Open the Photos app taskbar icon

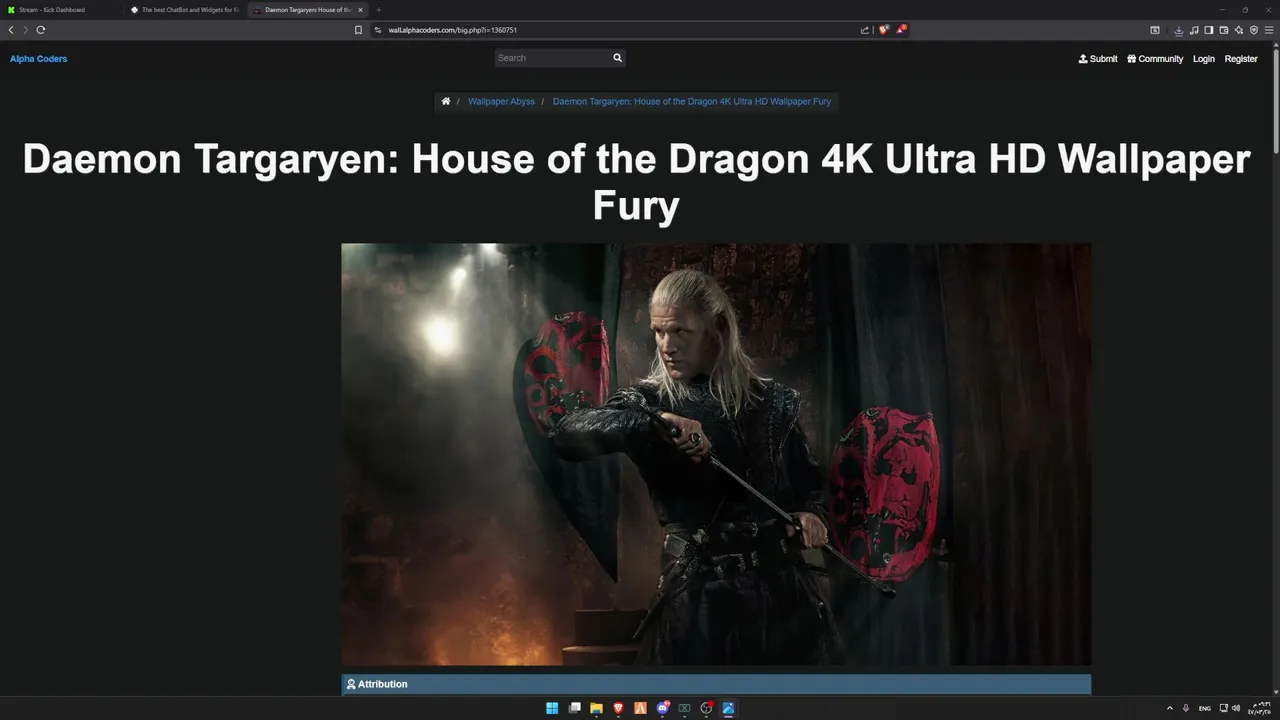point(728,708)
